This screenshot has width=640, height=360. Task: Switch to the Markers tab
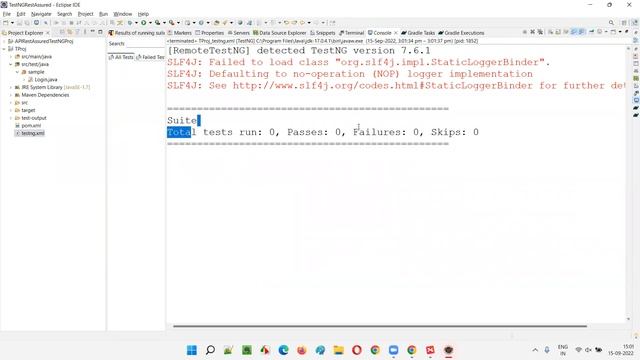[x=180, y=33]
